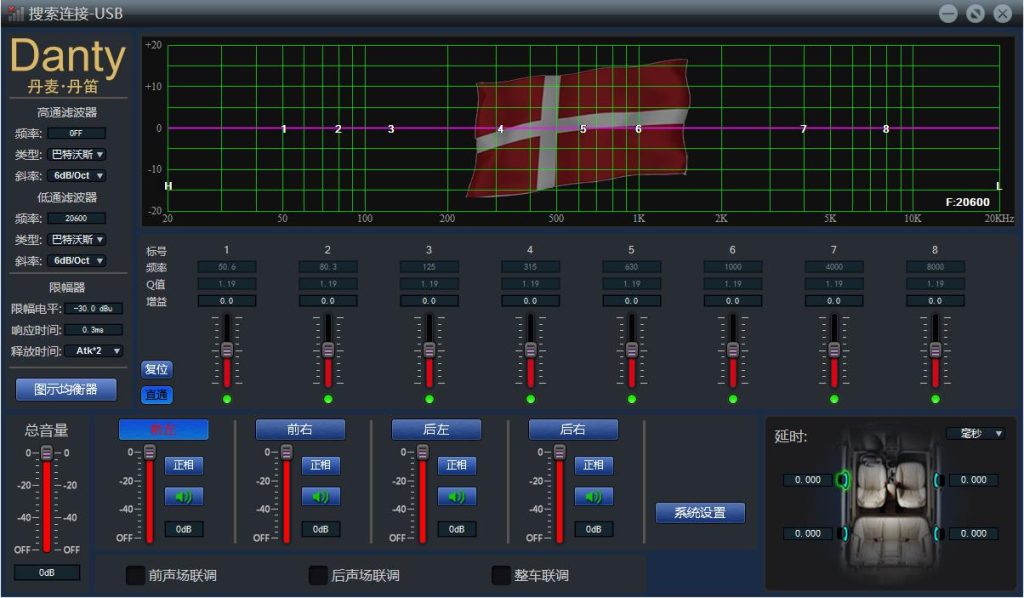The width and height of the screenshot is (1024, 598).
Task: Open the 低通滤波器 斜率 dropdown
Action: click(77, 260)
